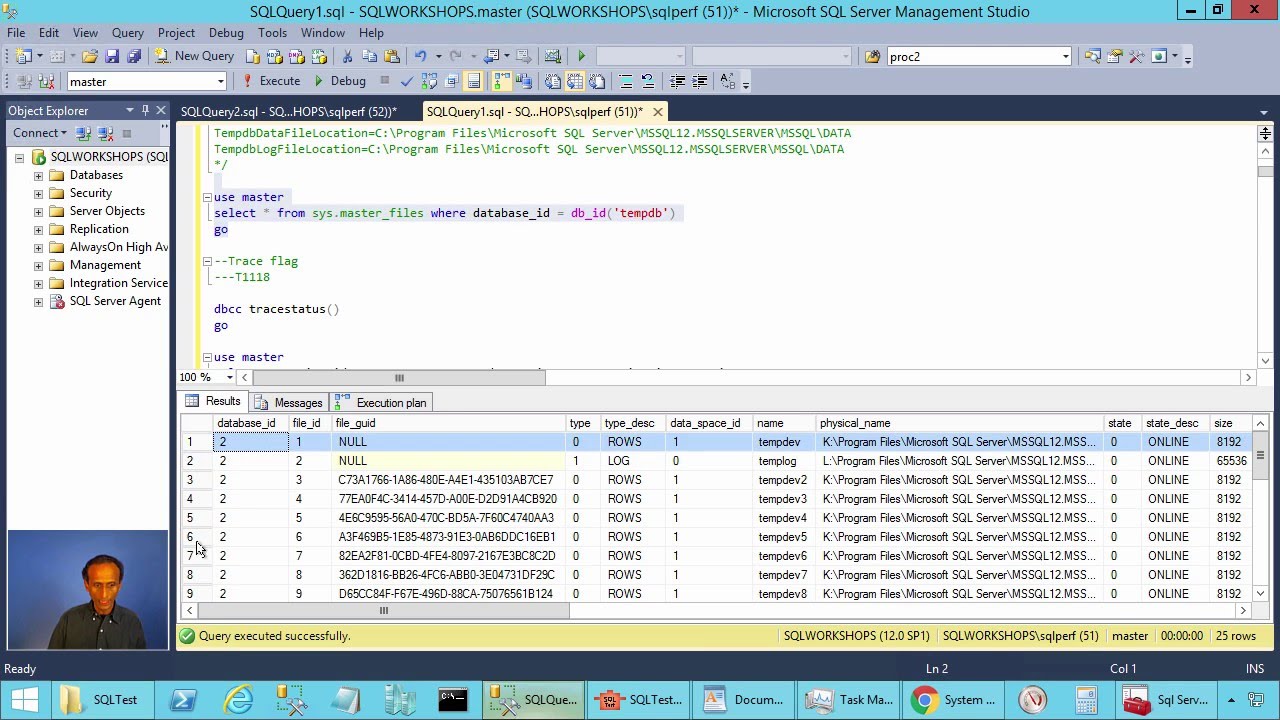The height and width of the screenshot is (720, 1280).
Task: Close the Object Explorer panel
Action: pos(160,110)
